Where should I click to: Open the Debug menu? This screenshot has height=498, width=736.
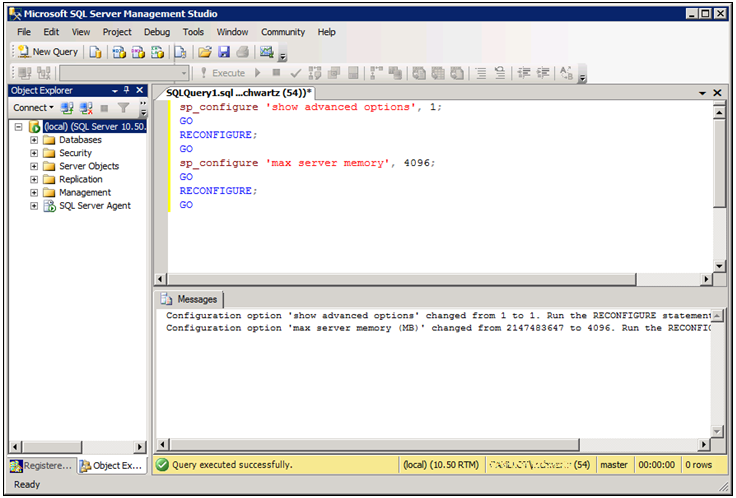(157, 32)
